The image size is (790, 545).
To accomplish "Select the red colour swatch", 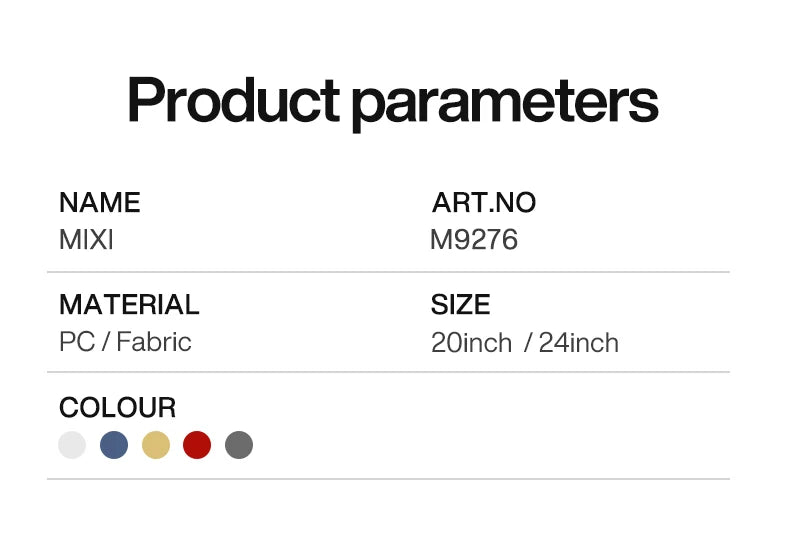I will pos(197,445).
